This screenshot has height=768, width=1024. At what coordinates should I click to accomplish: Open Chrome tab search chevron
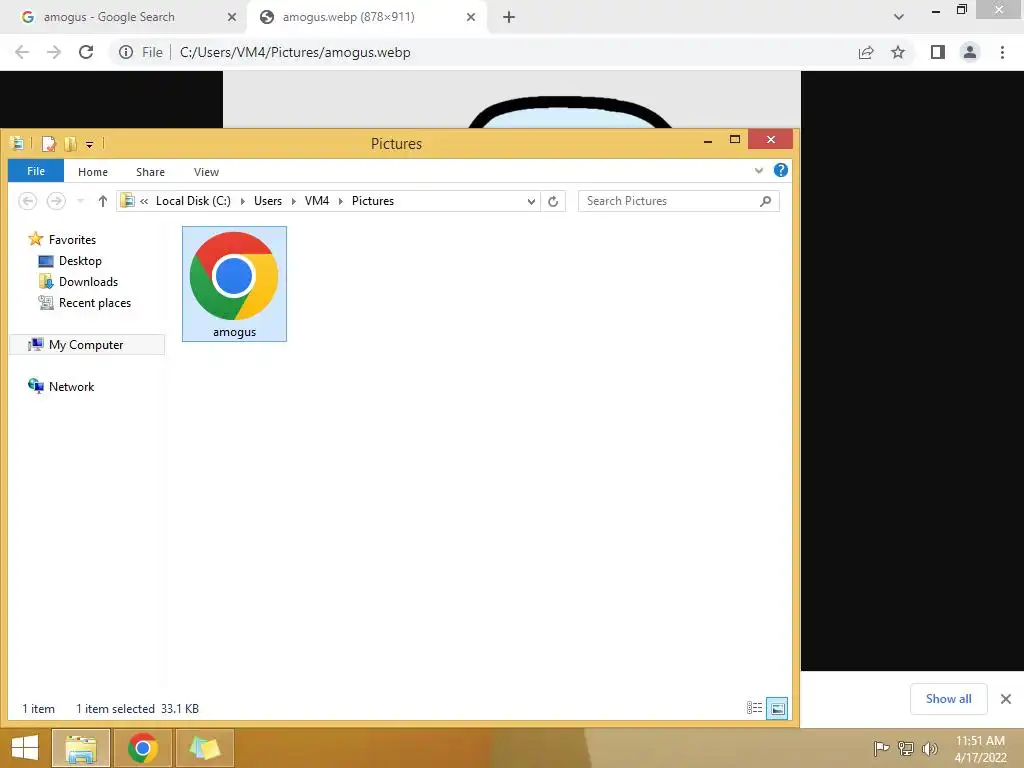[x=899, y=17]
